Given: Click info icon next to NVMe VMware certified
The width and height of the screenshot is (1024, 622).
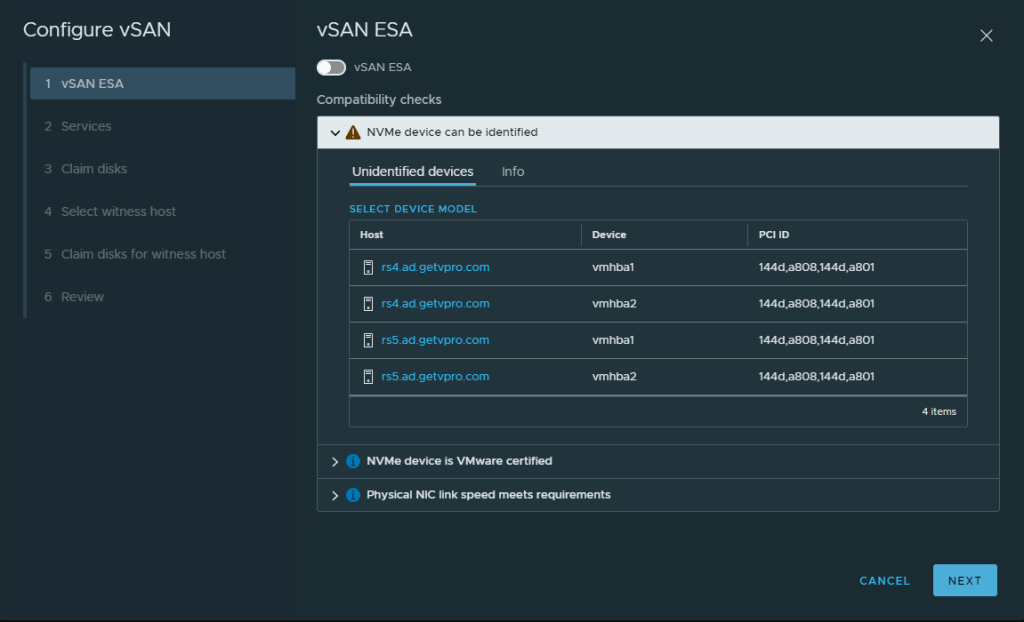Looking at the screenshot, I should coord(353,462).
